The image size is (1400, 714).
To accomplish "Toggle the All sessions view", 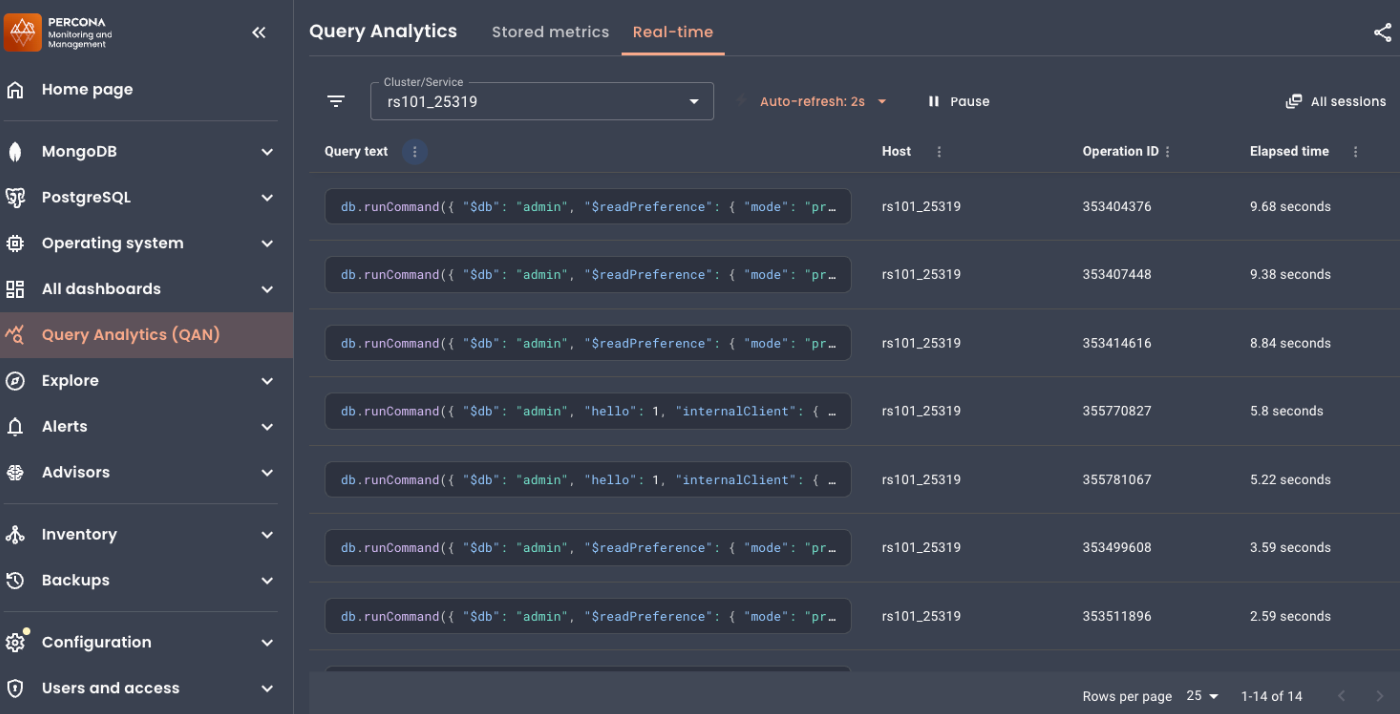I will (x=1335, y=101).
